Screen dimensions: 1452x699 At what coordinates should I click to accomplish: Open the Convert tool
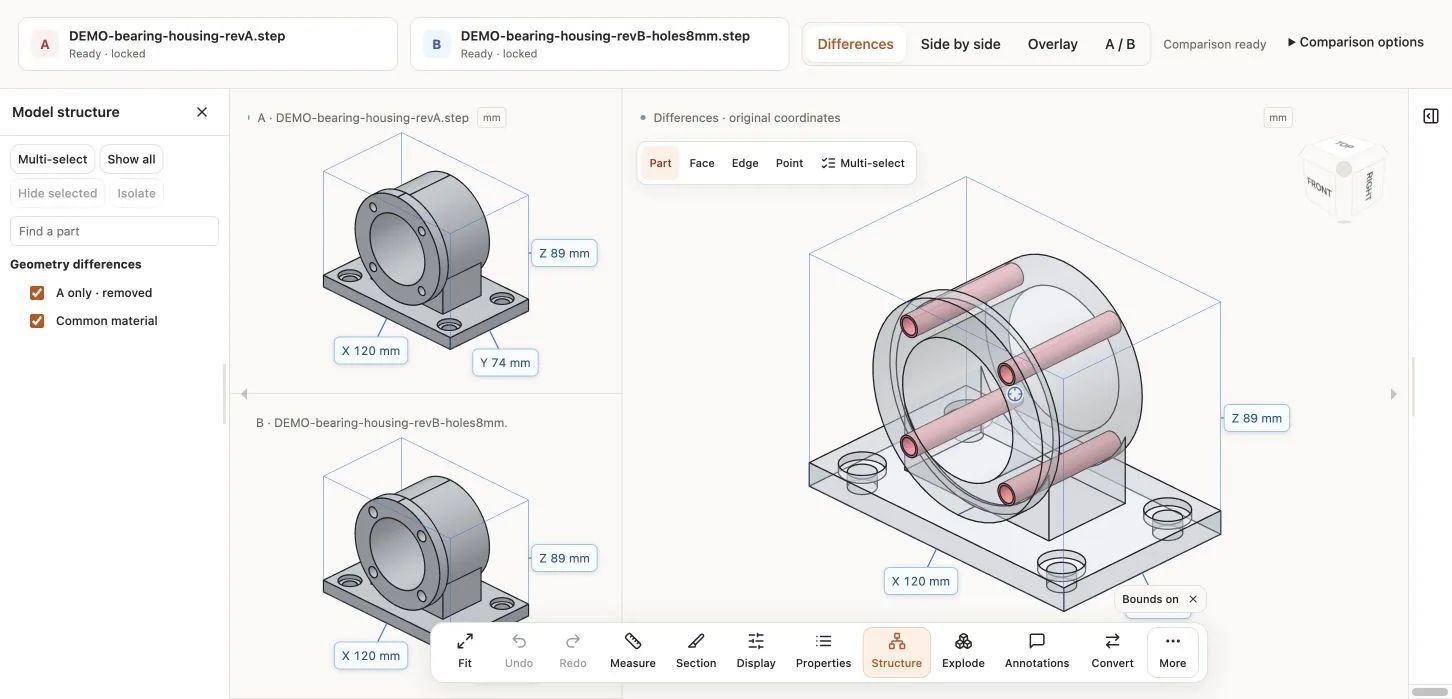[x=1112, y=651]
